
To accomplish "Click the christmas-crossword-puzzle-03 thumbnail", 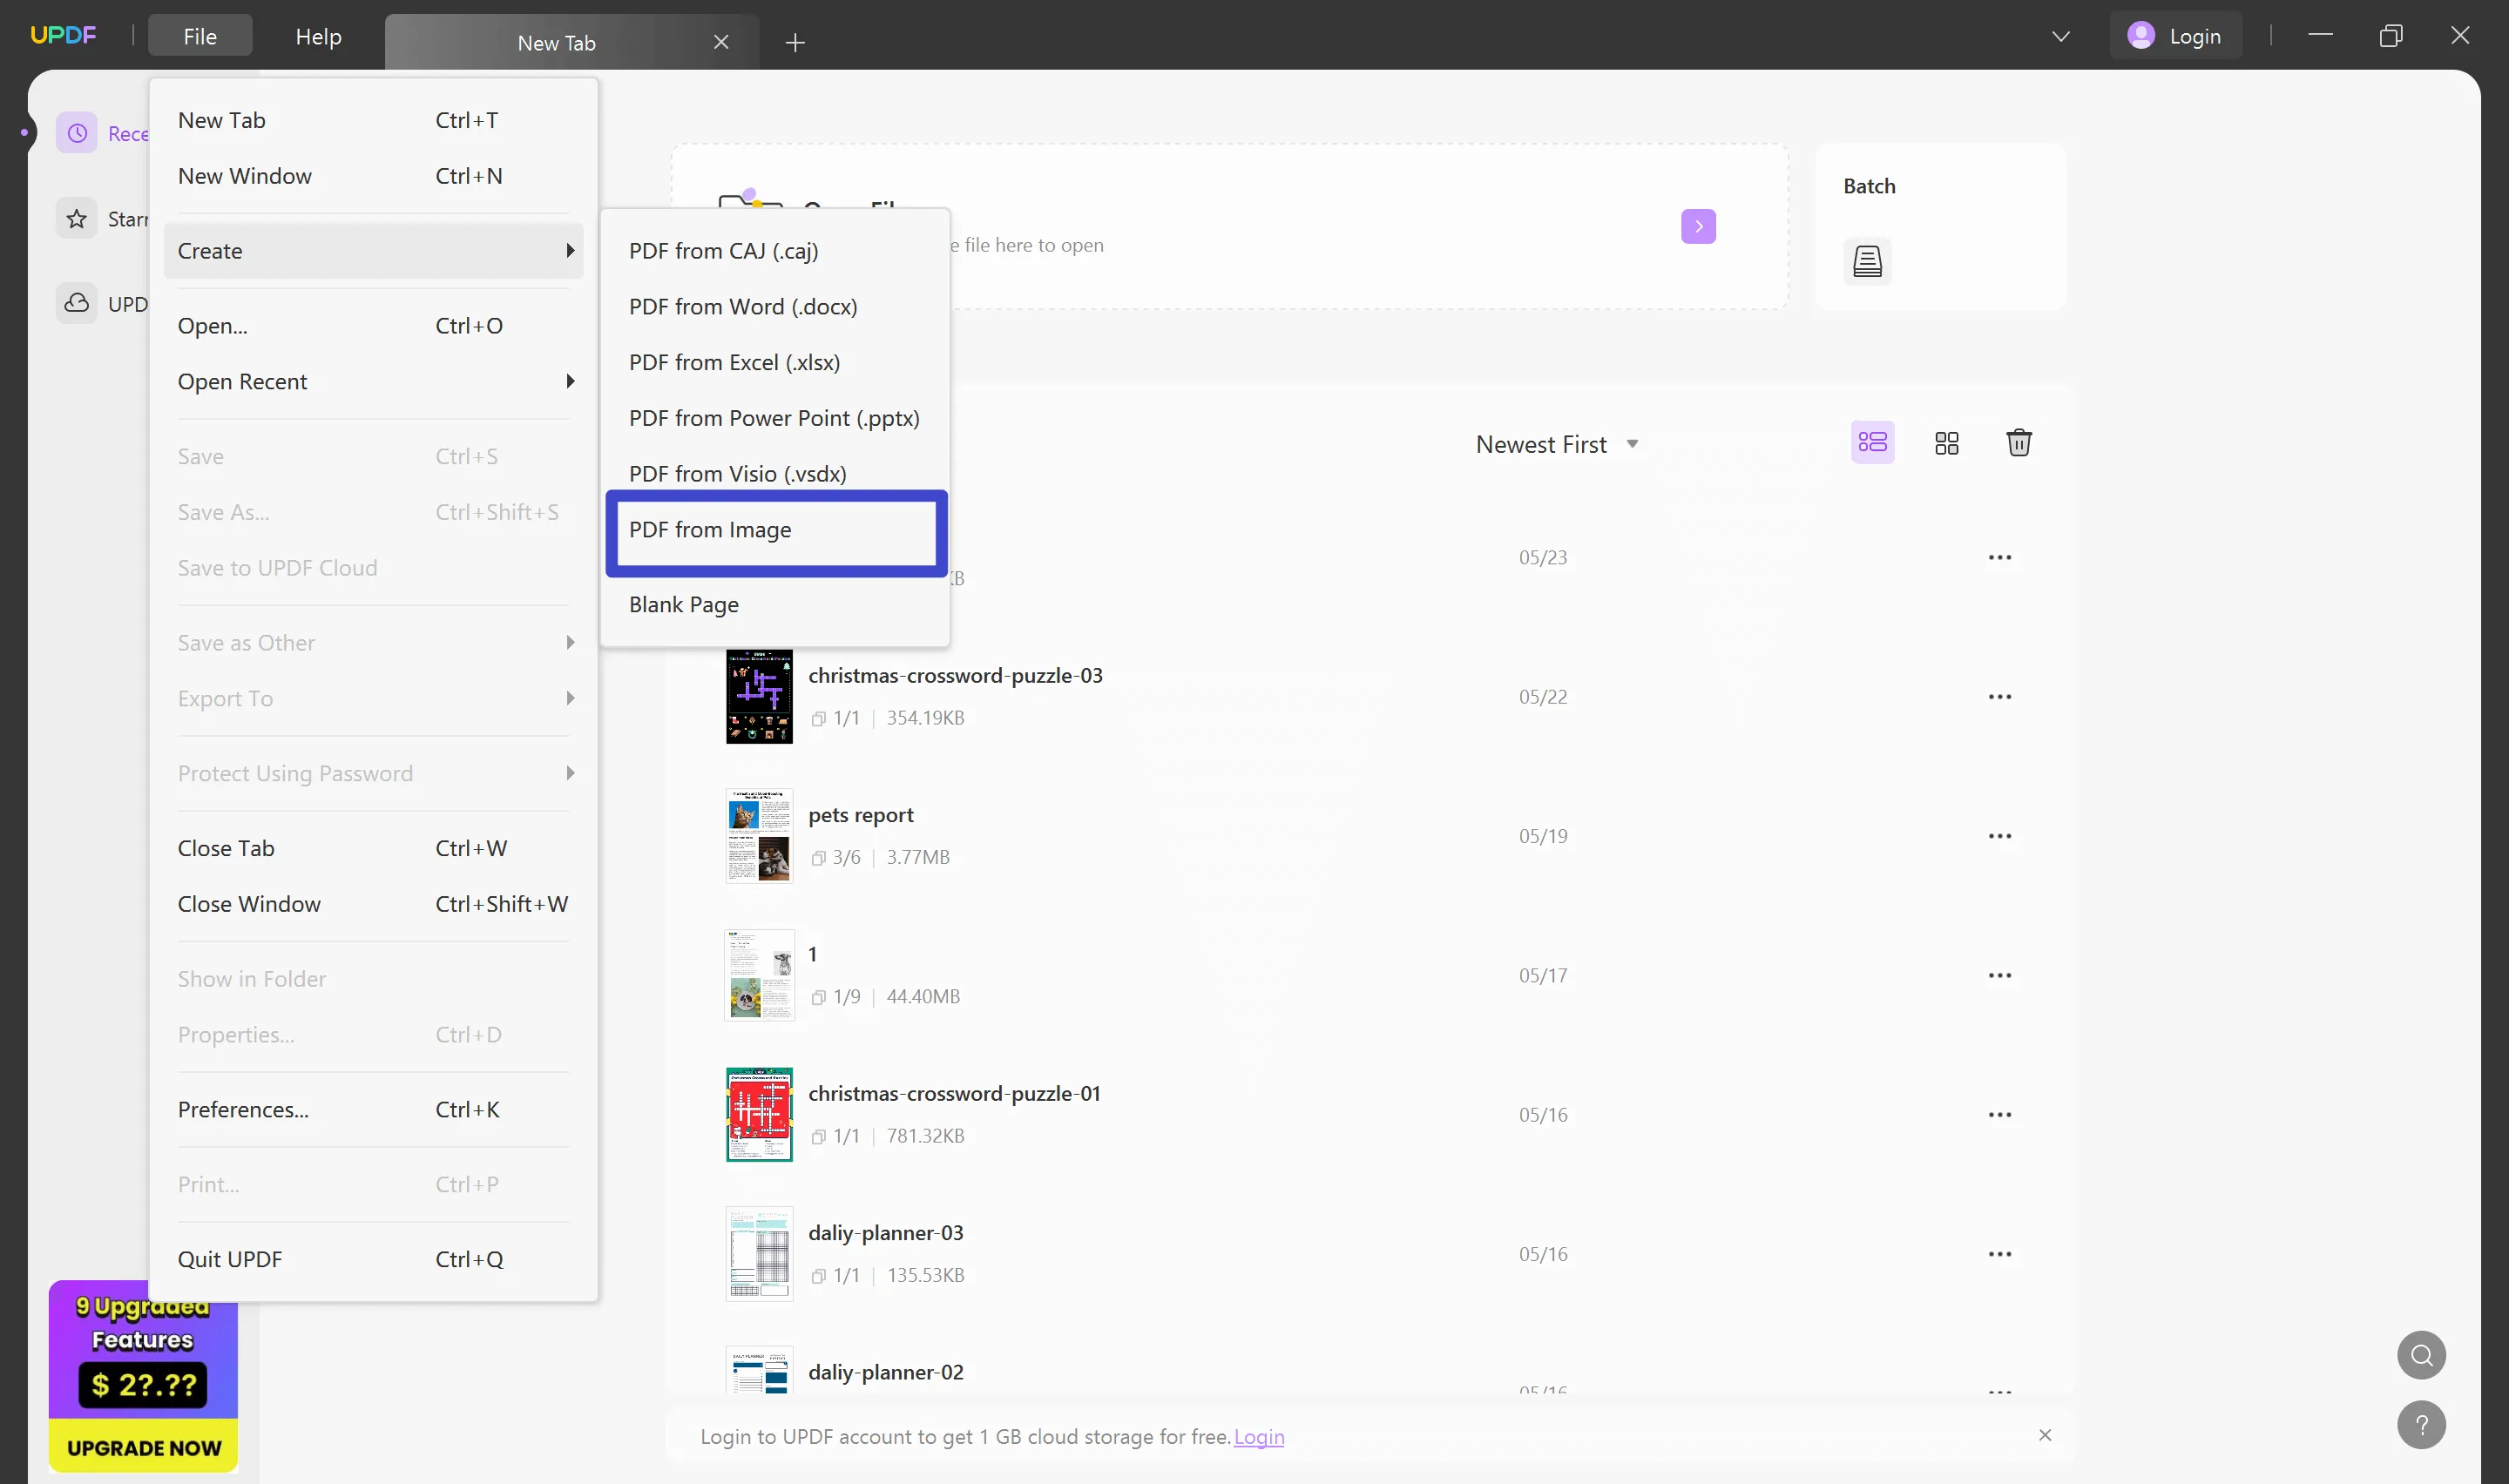I will tap(758, 694).
